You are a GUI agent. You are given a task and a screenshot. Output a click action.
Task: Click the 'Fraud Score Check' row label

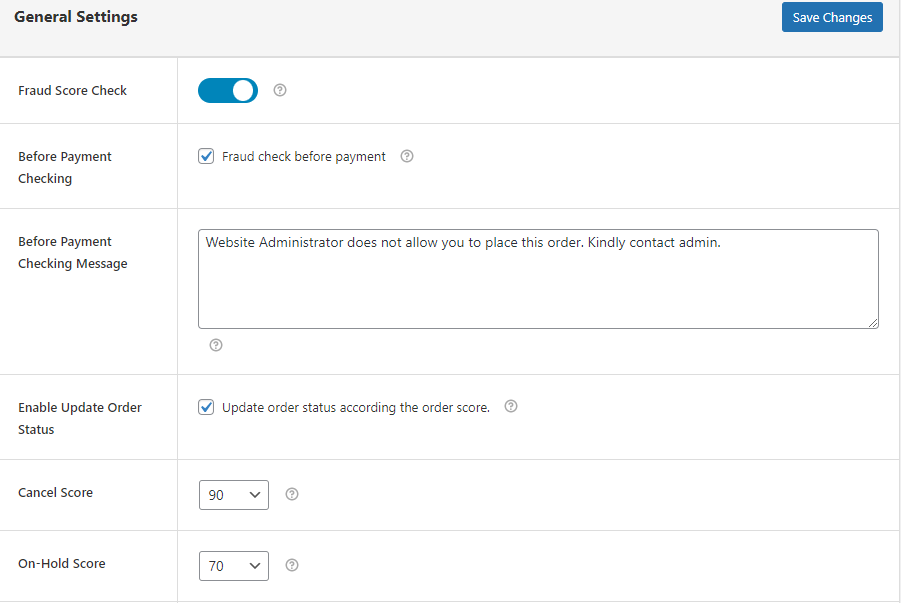(x=73, y=91)
